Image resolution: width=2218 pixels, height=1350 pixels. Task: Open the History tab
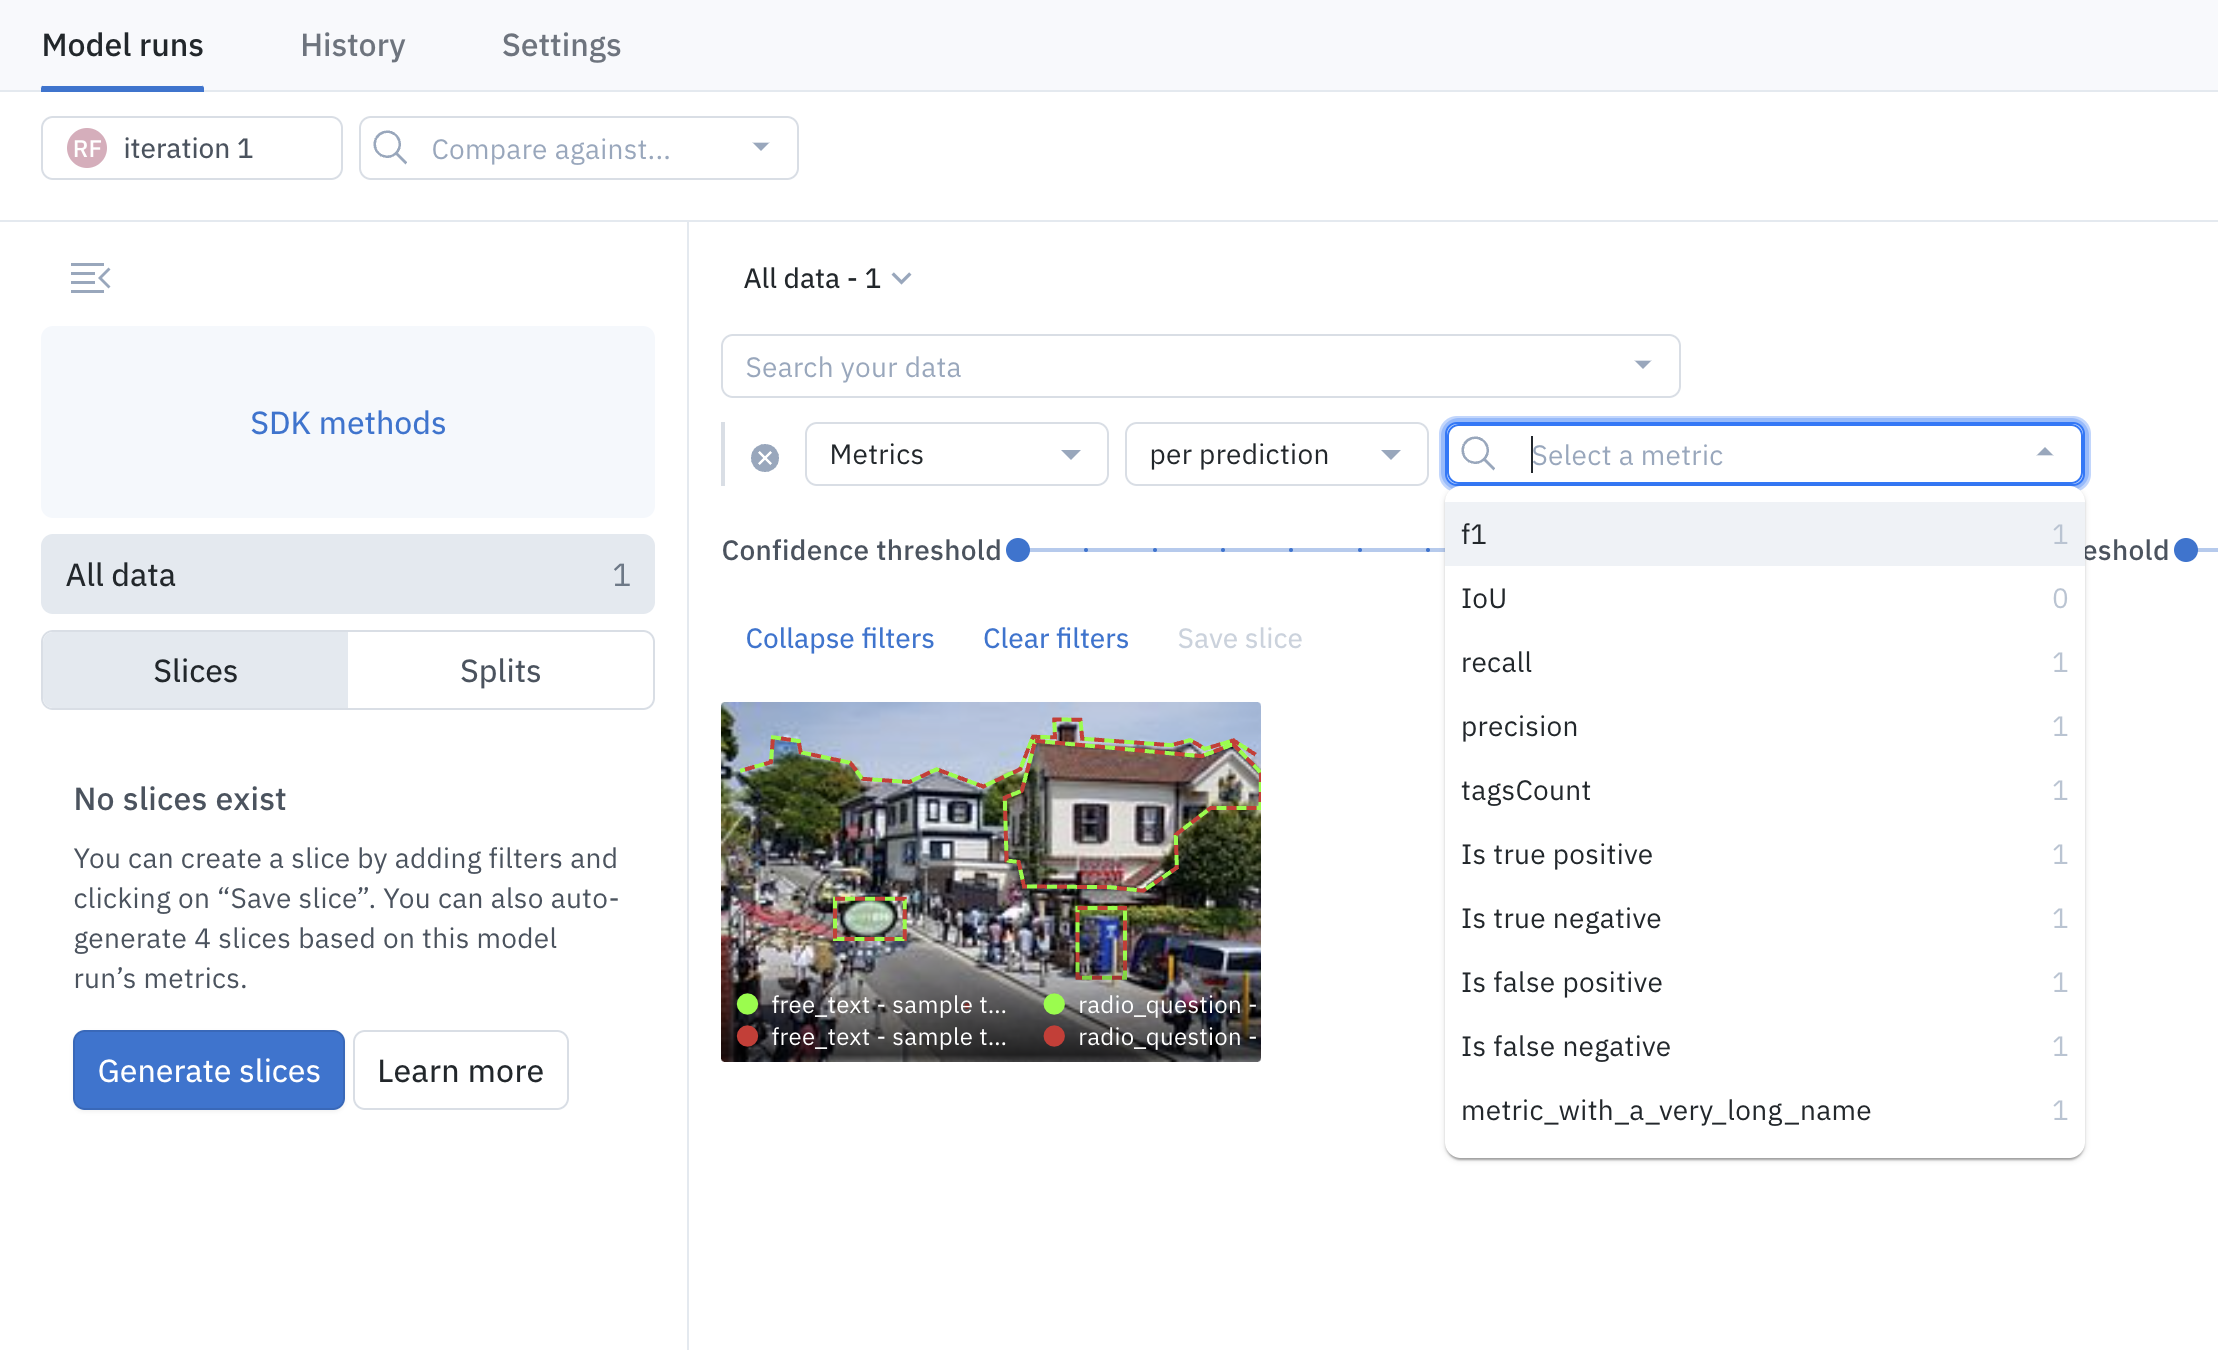tap(353, 45)
